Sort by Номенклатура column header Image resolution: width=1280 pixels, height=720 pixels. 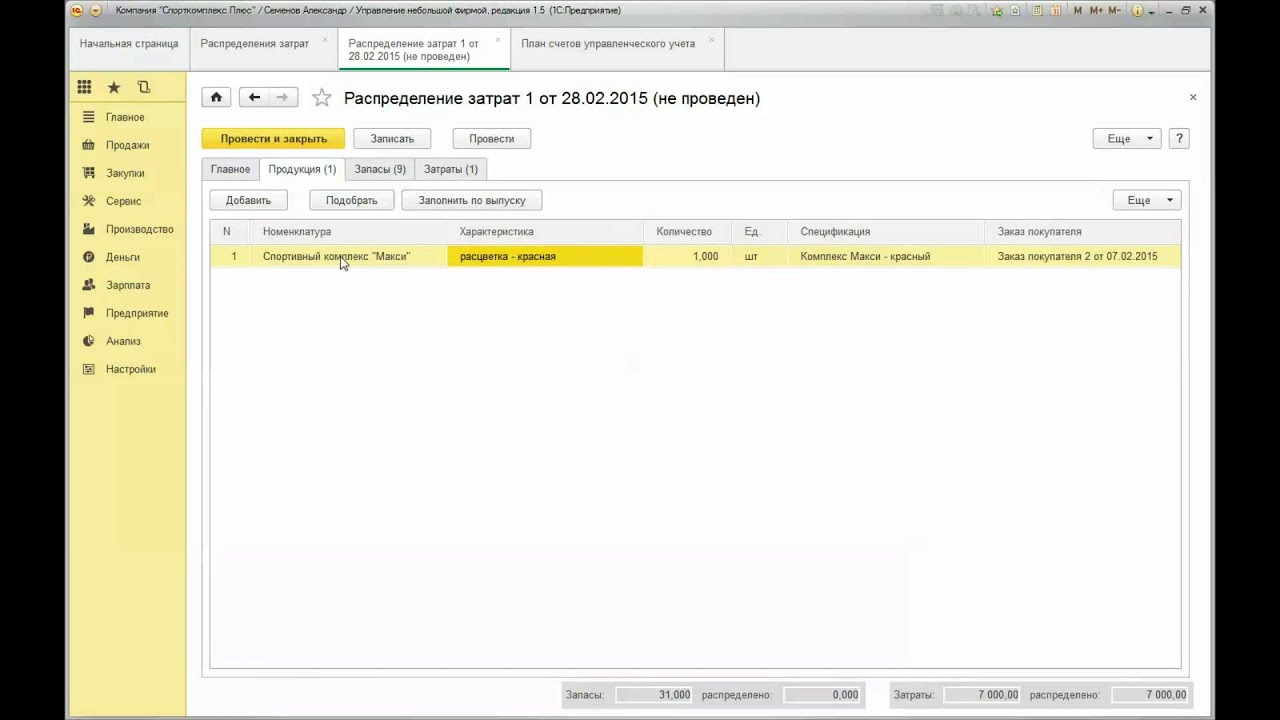click(x=349, y=231)
